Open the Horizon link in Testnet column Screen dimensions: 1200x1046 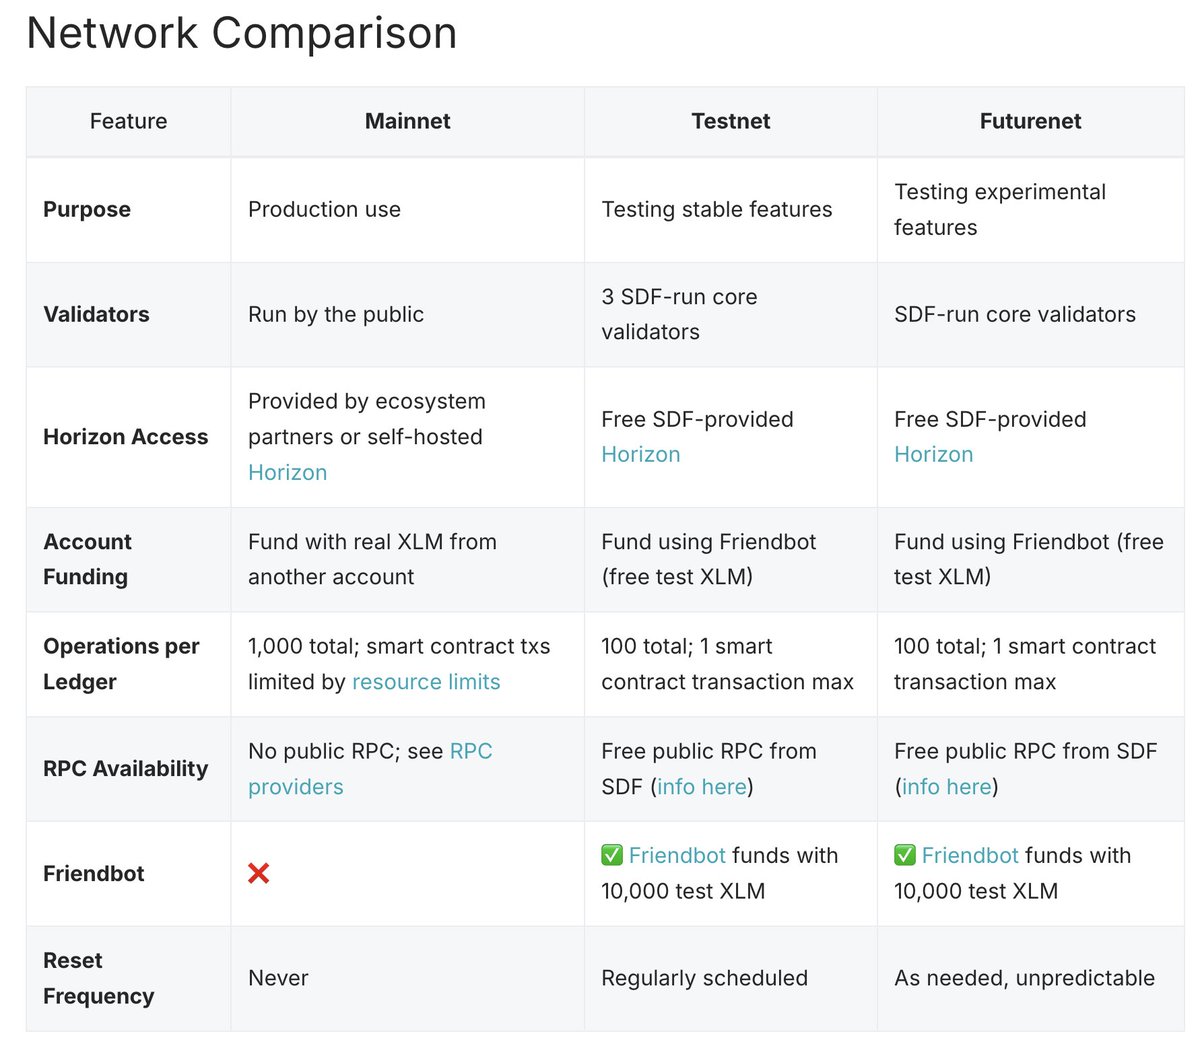click(x=641, y=454)
